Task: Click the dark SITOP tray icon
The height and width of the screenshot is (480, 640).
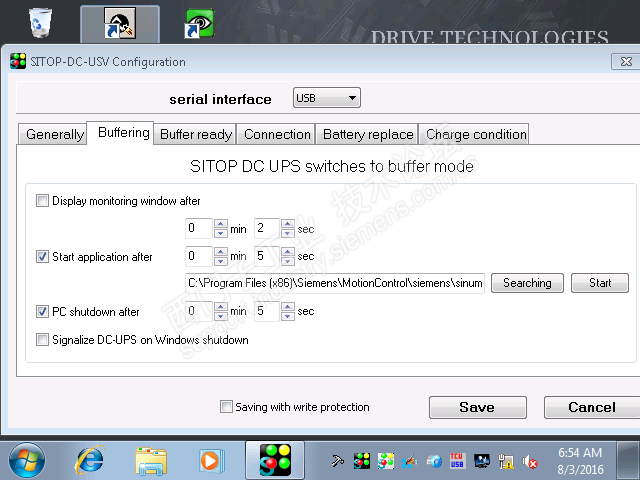Action: coord(362,461)
